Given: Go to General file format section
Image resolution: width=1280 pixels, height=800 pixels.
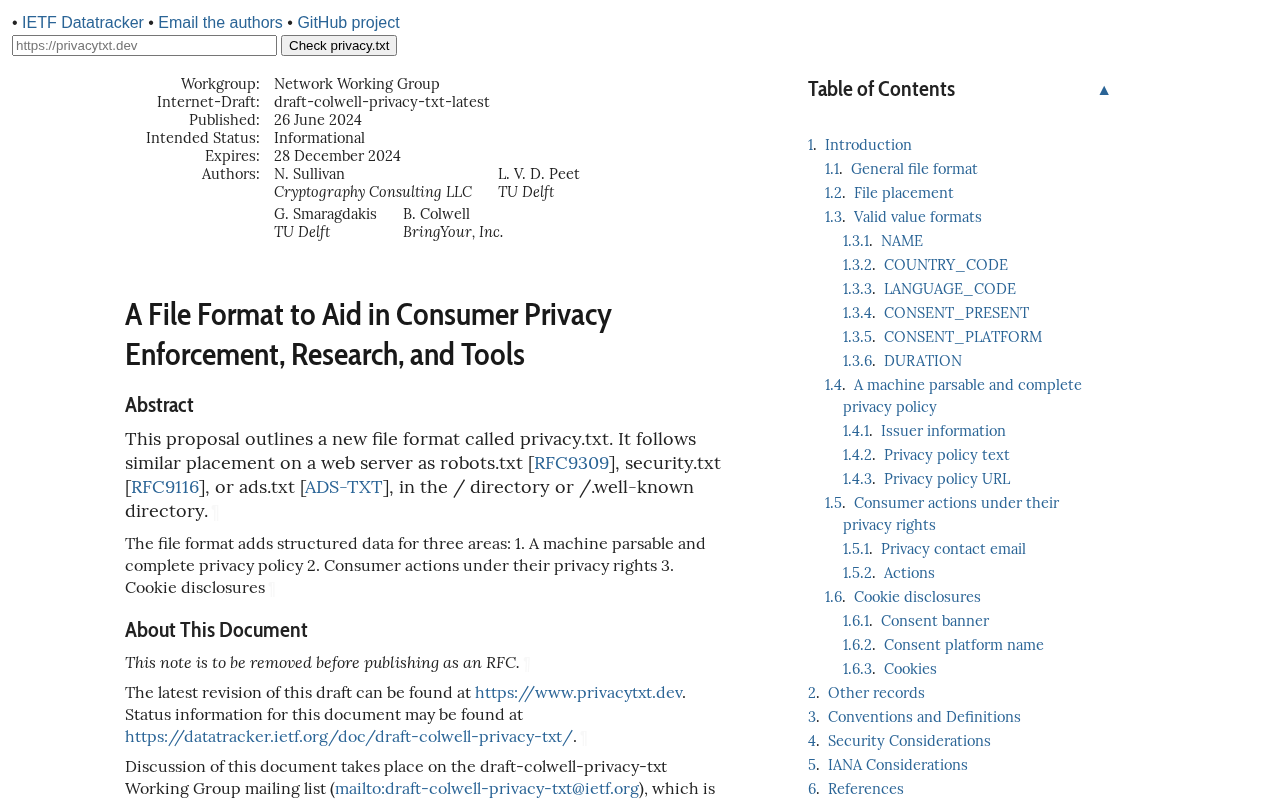Looking at the screenshot, I should (x=914, y=169).
